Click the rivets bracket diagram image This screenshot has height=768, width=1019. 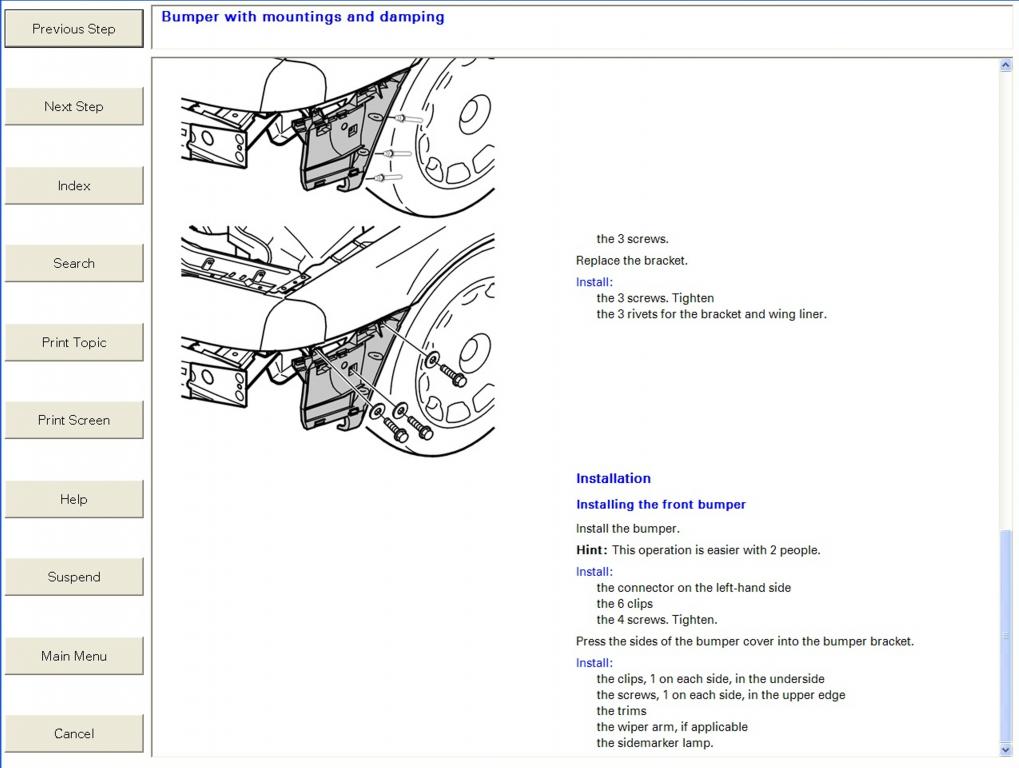[338, 138]
